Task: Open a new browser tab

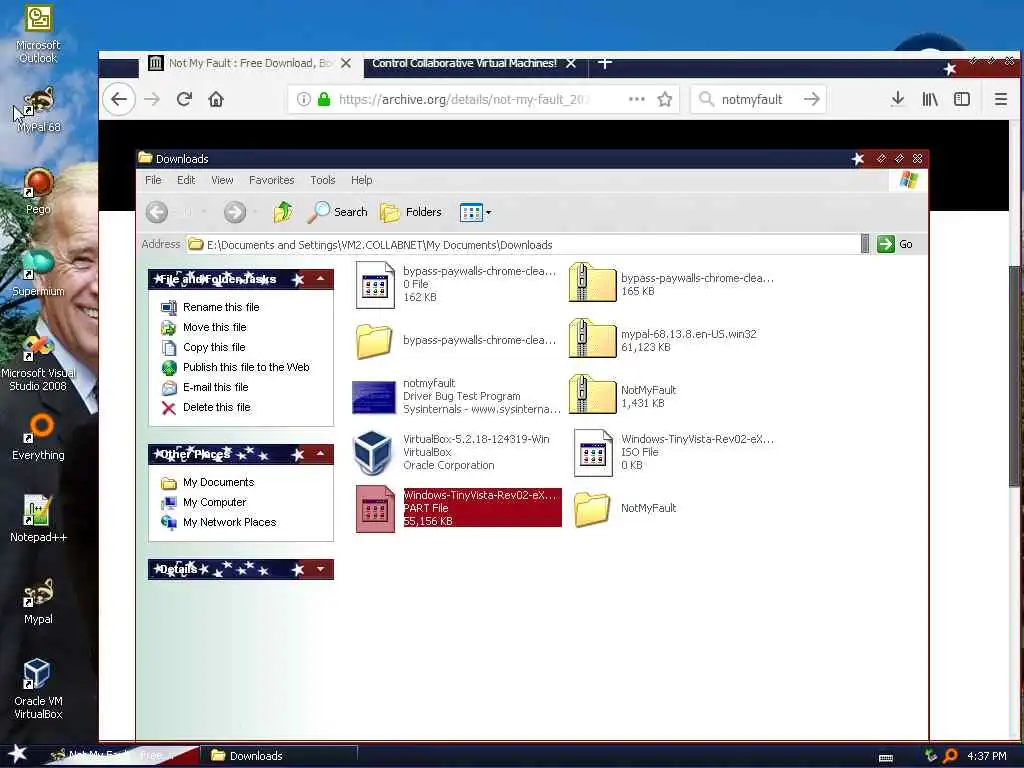Action: [x=605, y=63]
